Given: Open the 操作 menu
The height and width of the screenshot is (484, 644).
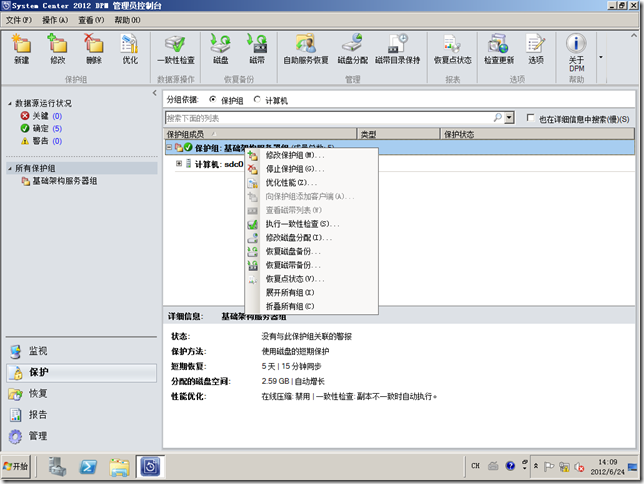Looking at the screenshot, I should (x=55, y=20).
